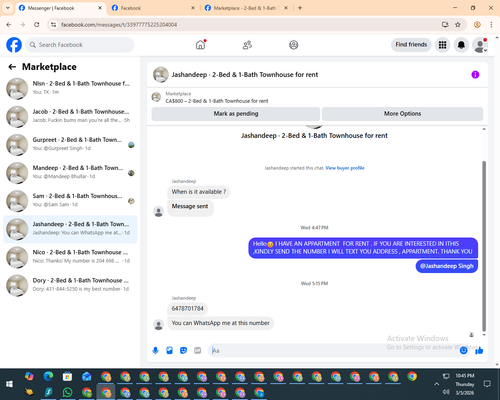The image size is (500, 400).
Task: Focus the Aa message input field
Action: tap(333, 350)
